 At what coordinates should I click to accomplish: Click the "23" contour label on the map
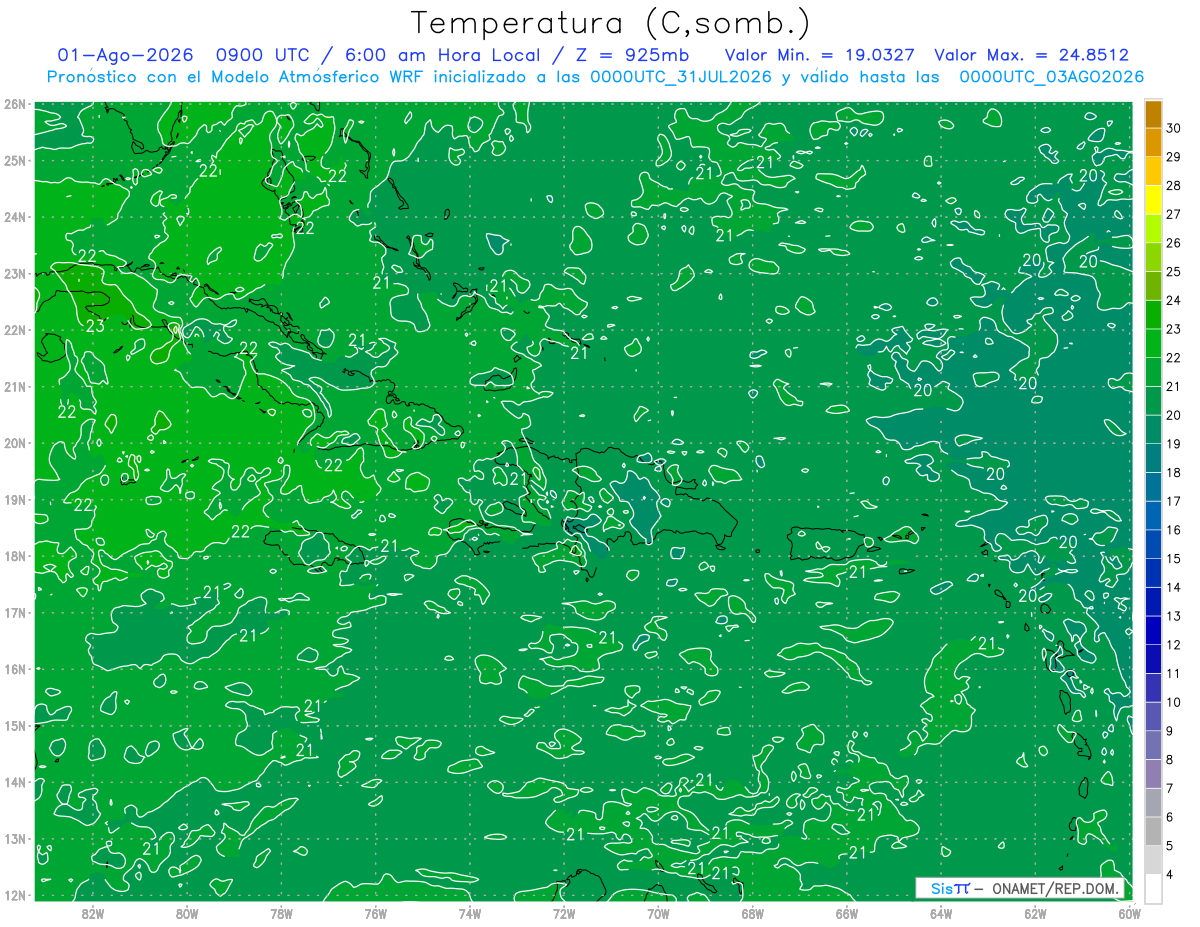click(x=96, y=325)
